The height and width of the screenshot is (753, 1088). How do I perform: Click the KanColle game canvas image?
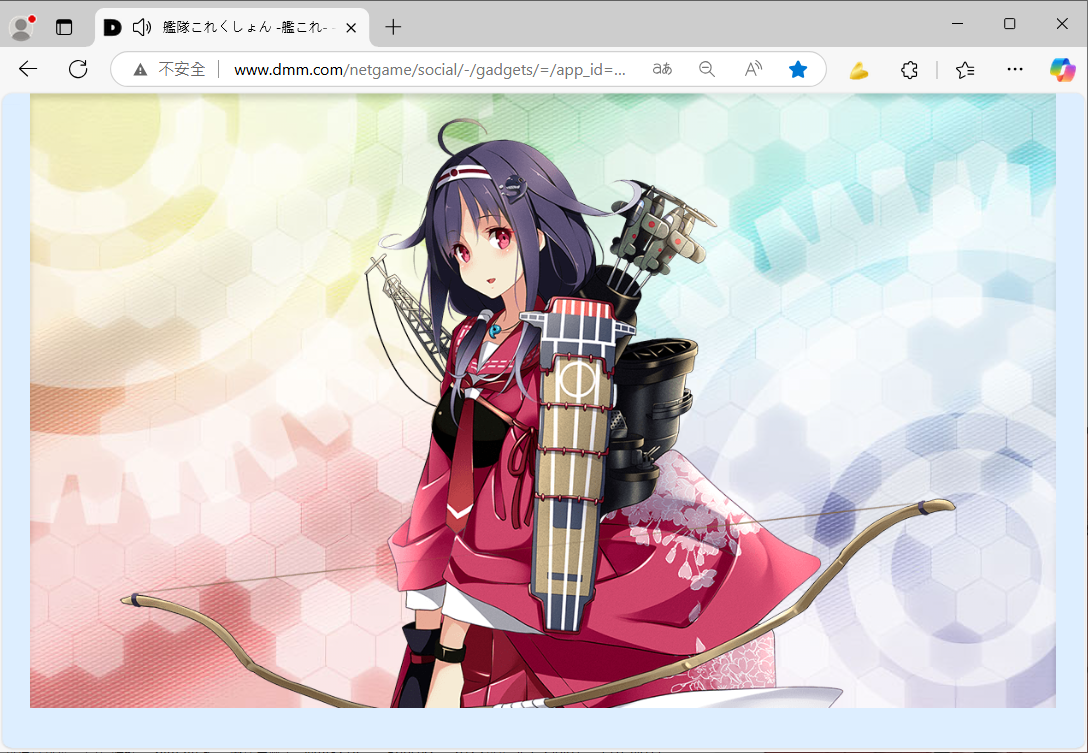[543, 401]
